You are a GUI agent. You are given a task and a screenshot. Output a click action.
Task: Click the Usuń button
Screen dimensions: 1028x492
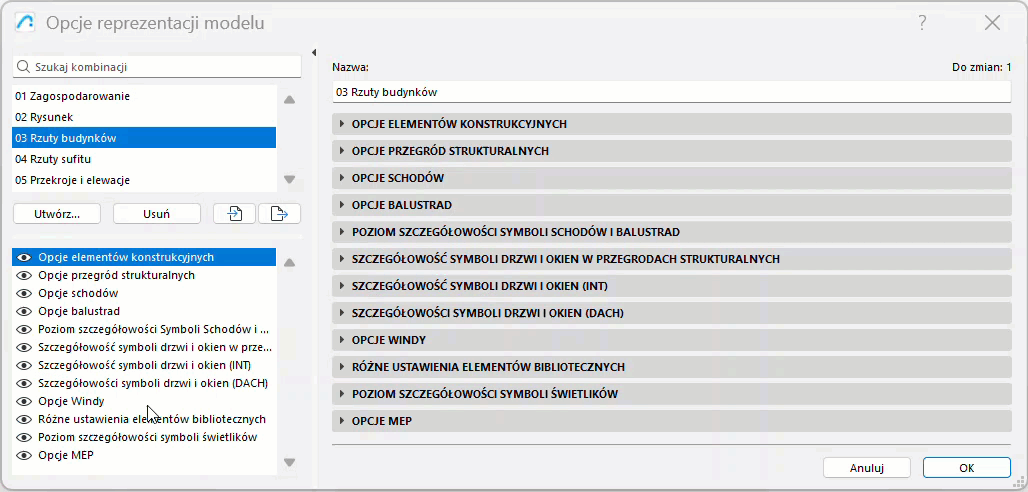coord(157,213)
